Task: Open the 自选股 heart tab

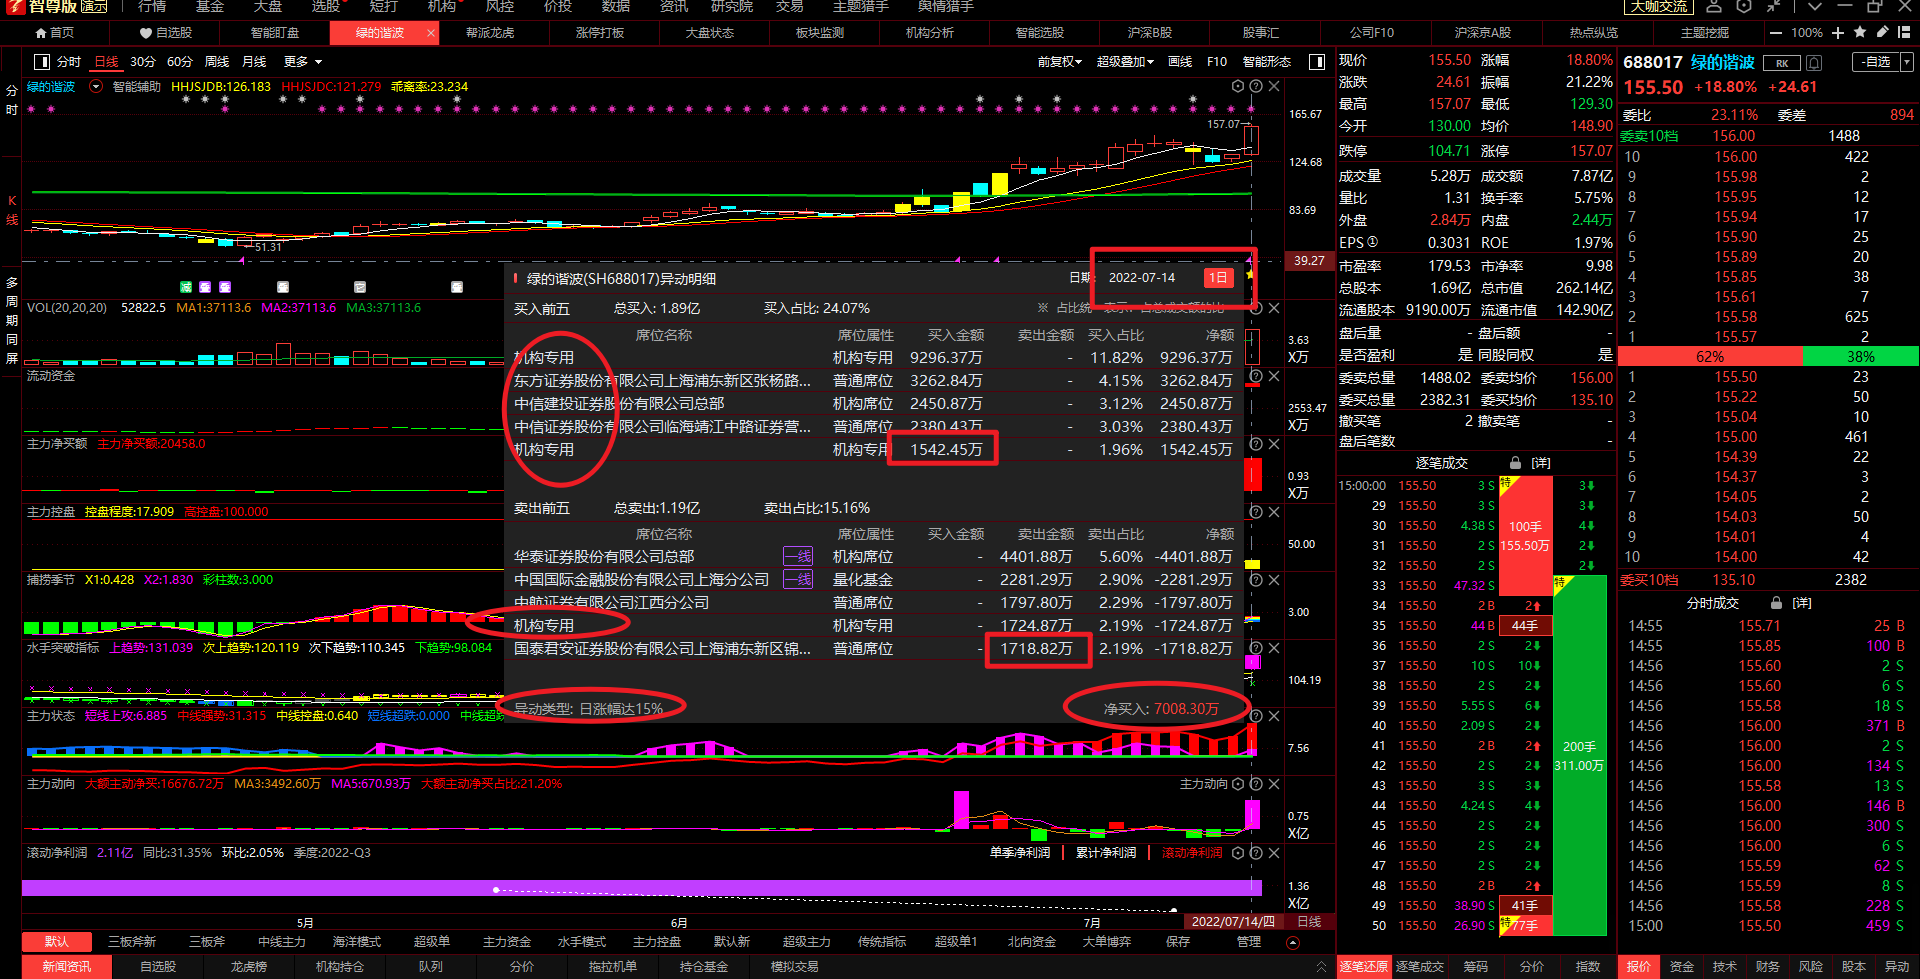Action: pos(165,33)
